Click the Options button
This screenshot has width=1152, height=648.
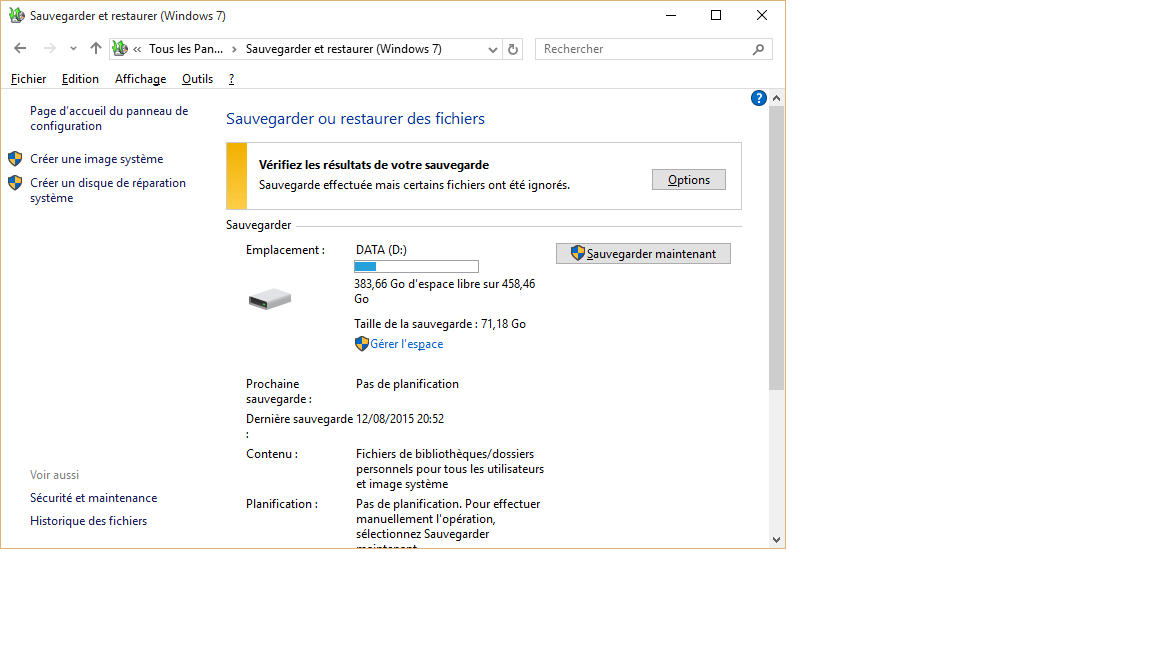coord(689,180)
